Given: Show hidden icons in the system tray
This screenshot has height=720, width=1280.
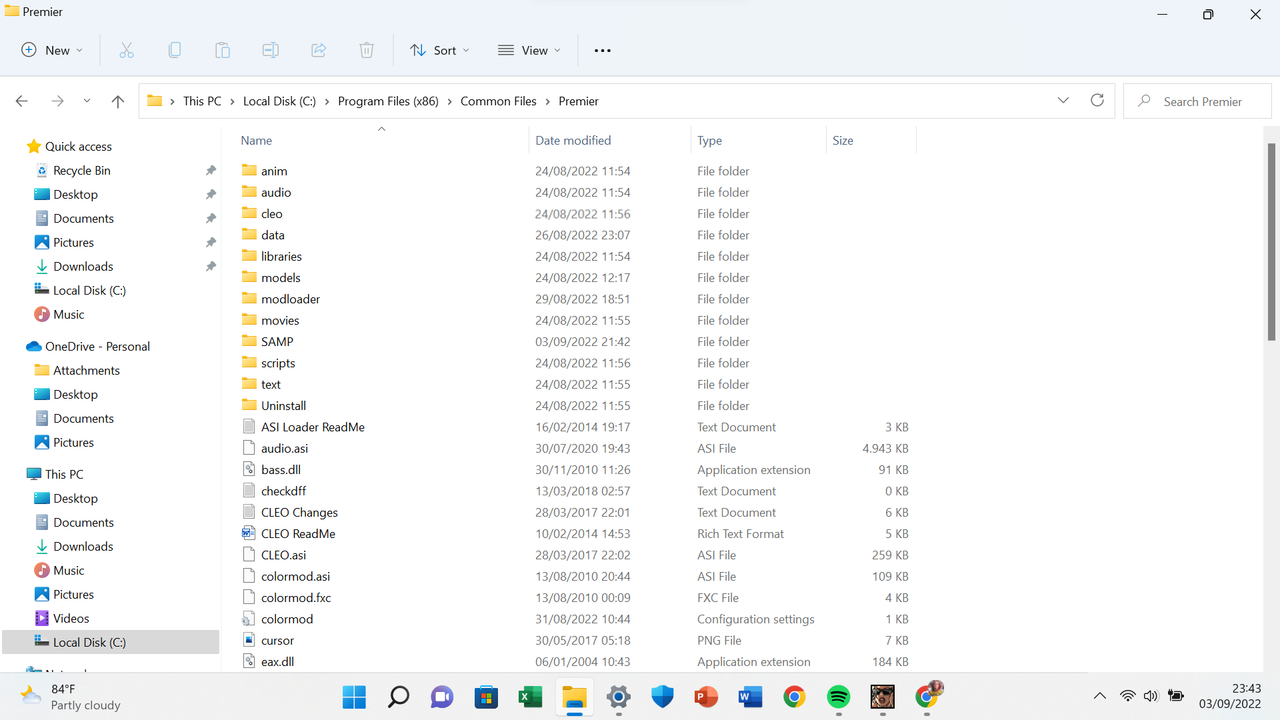Looking at the screenshot, I should 1100,696.
